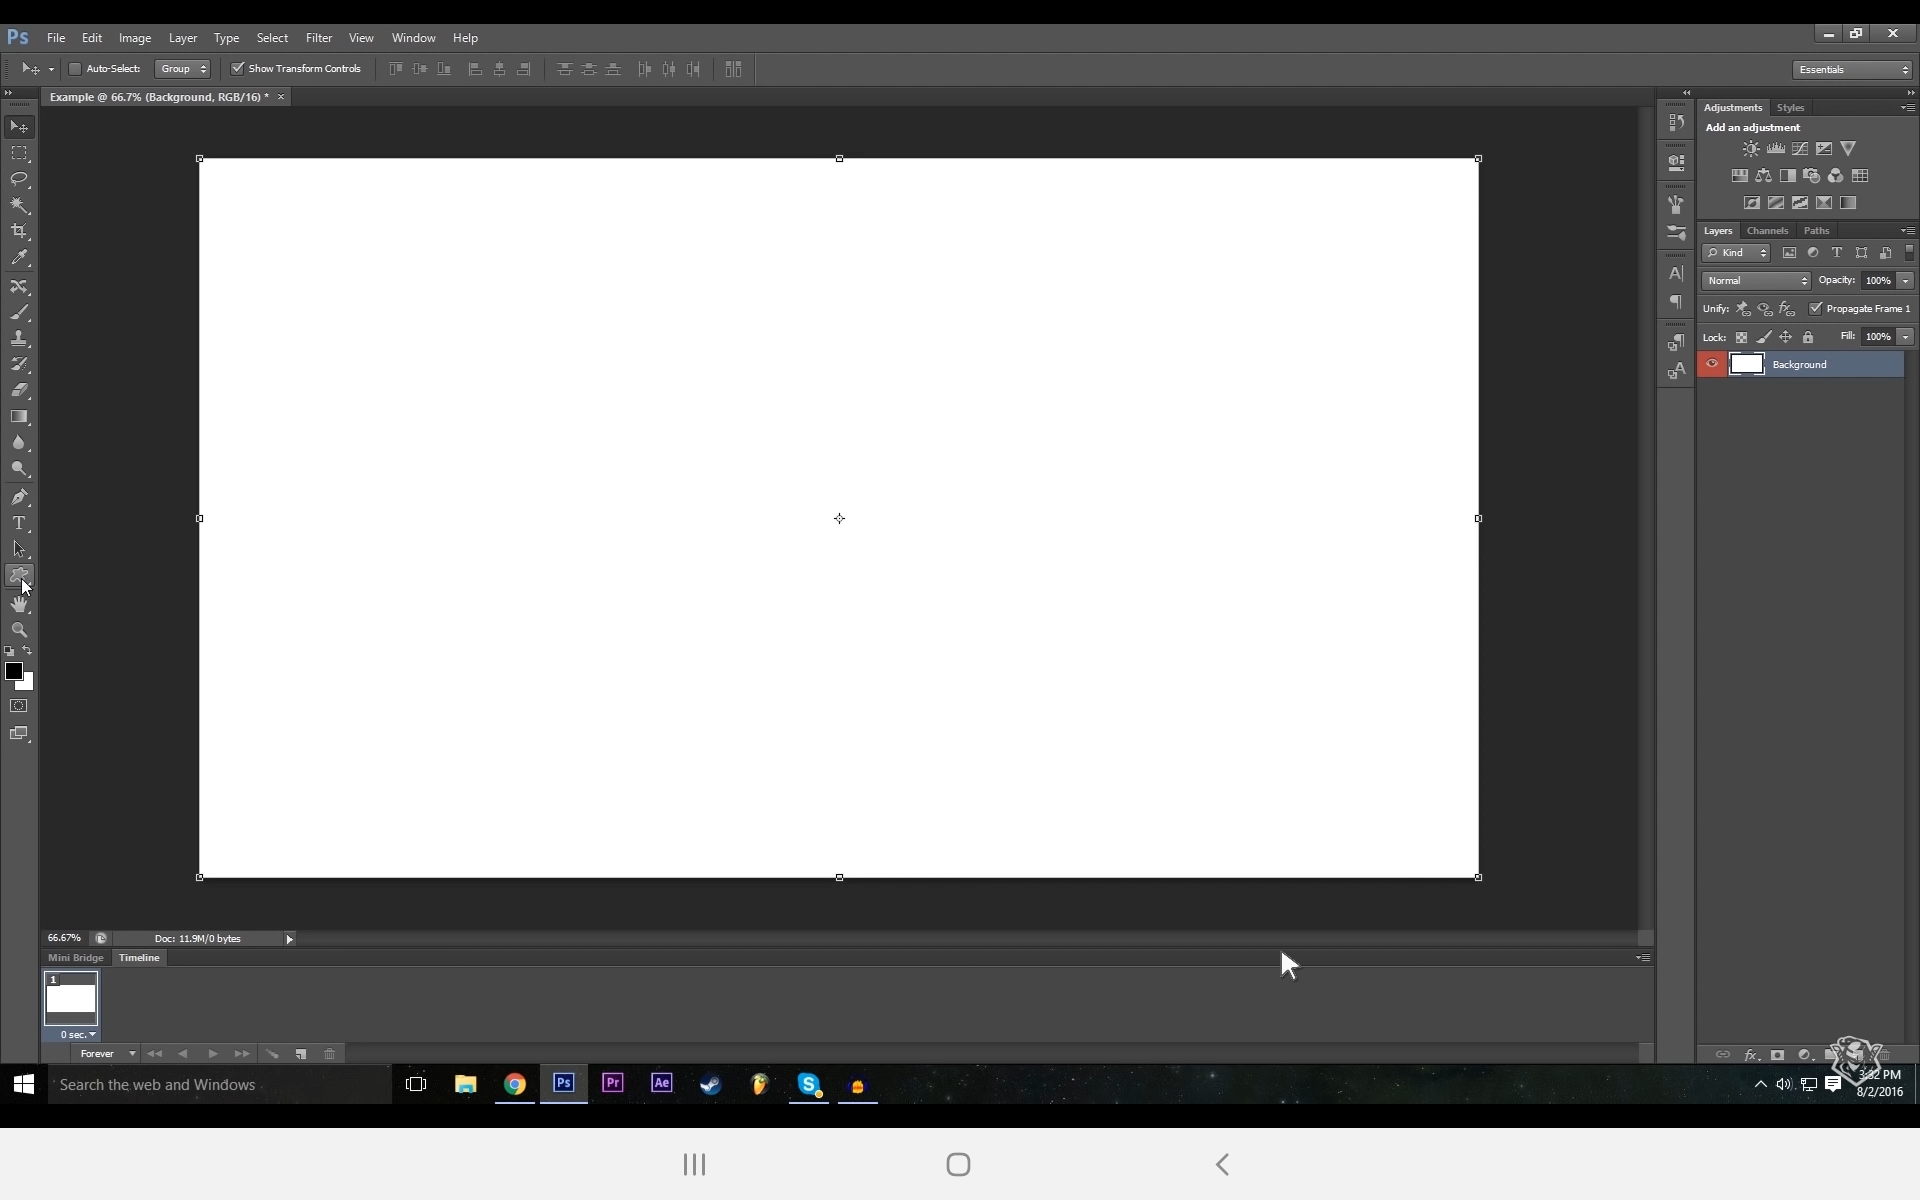Image resolution: width=1920 pixels, height=1200 pixels.
Task: Open the layer filter Kind dropdown
Action: 1737,253
